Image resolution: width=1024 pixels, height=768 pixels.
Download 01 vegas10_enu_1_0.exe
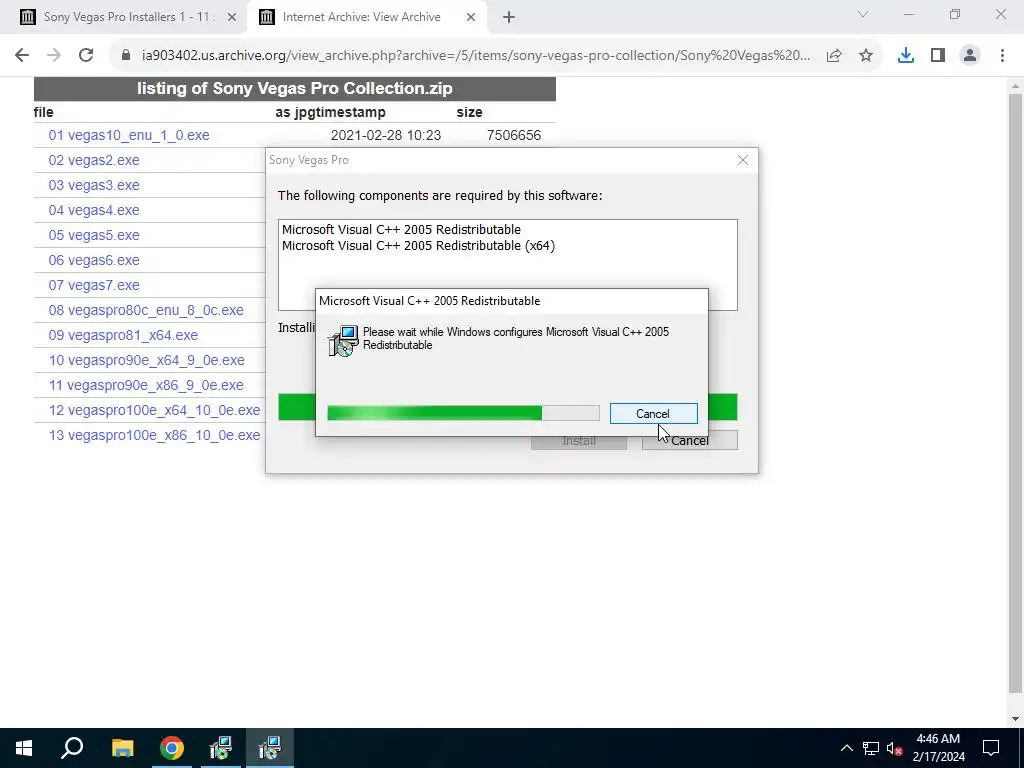tap(129, 135)
